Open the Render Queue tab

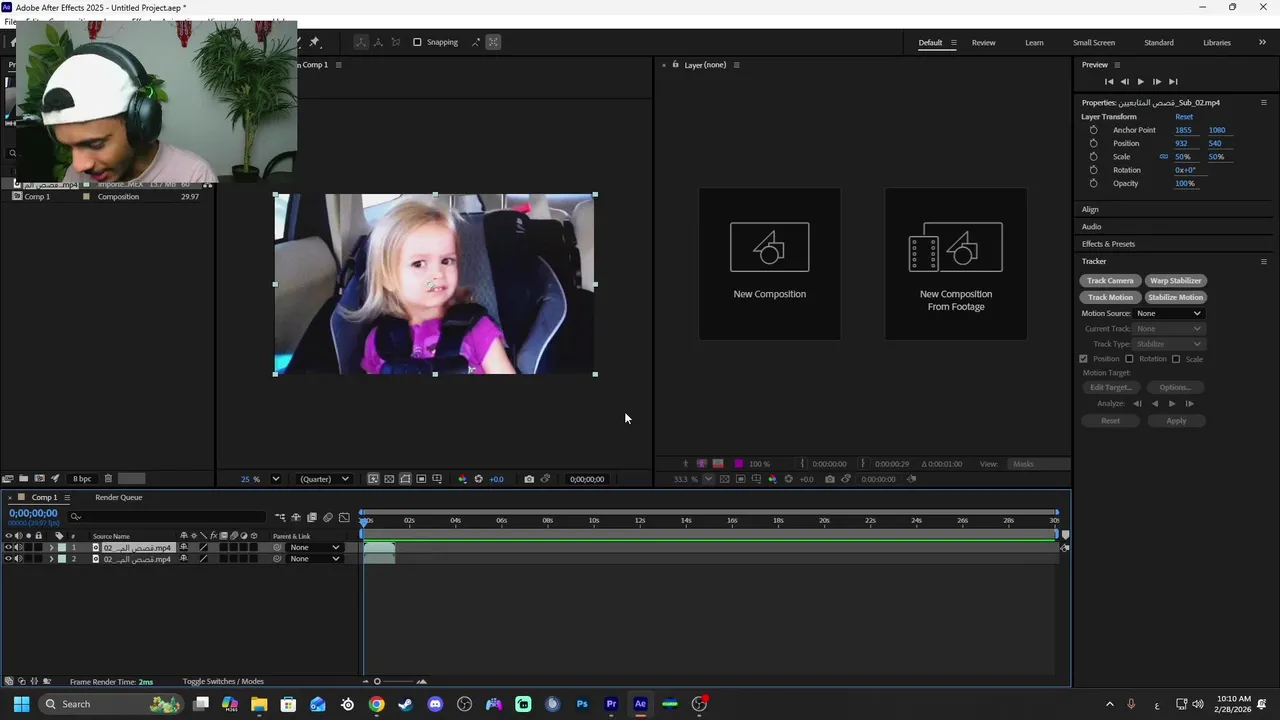[x=118, y=497]
